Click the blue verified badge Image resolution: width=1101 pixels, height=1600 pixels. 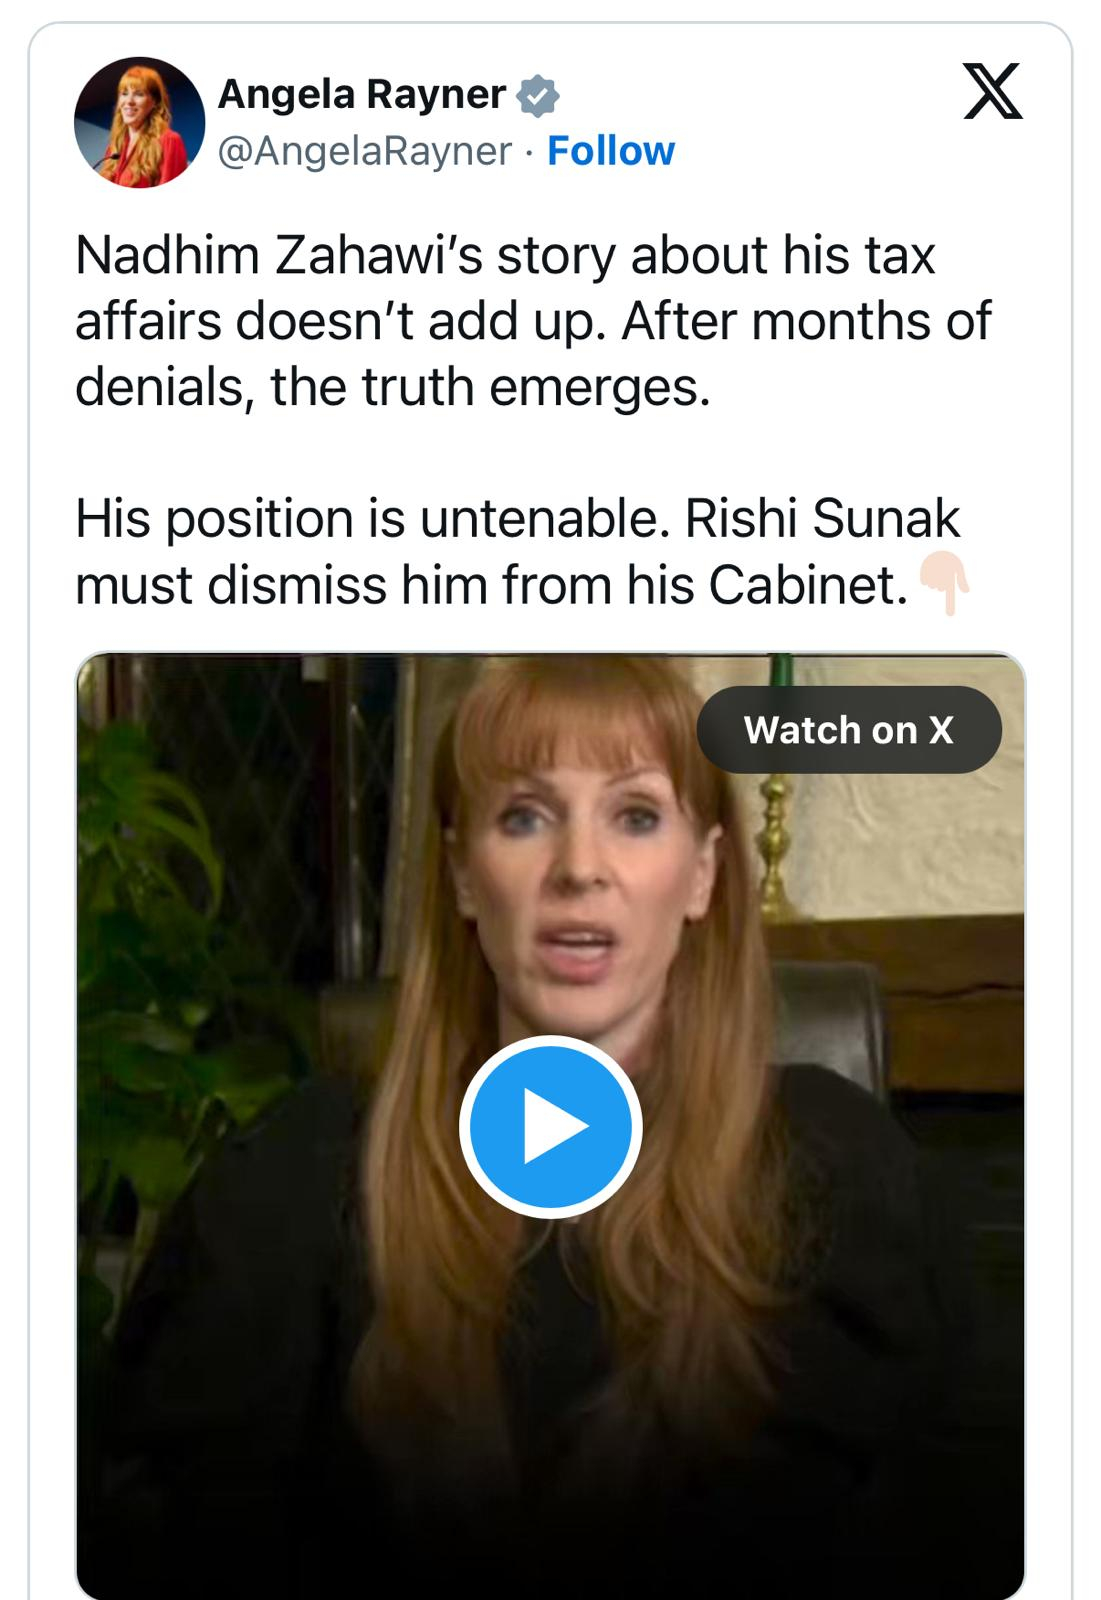538,96
